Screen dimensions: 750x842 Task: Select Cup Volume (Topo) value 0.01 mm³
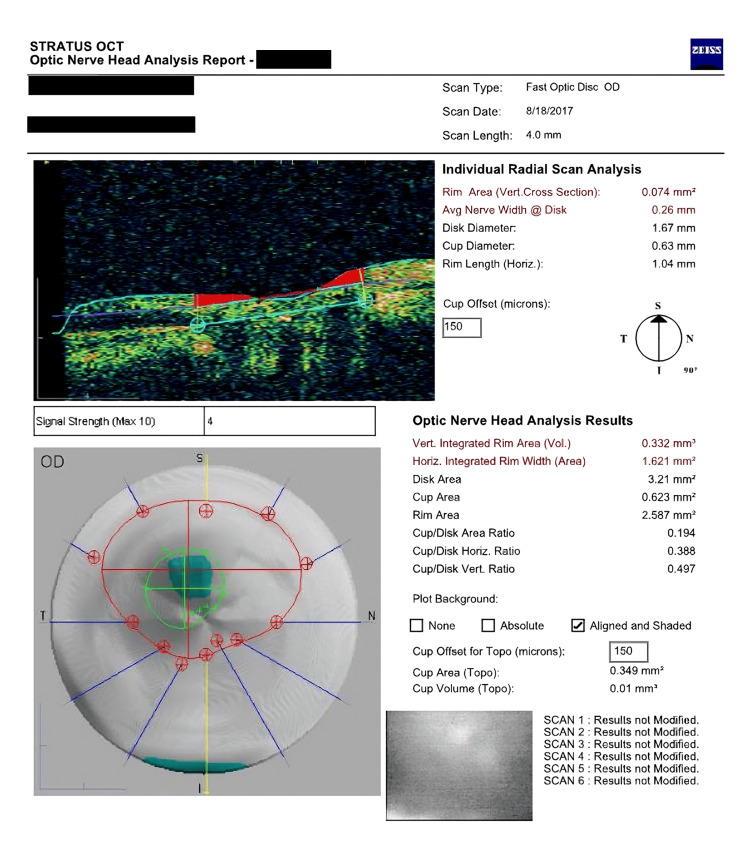pyautogui.click(x=634, y=688)
